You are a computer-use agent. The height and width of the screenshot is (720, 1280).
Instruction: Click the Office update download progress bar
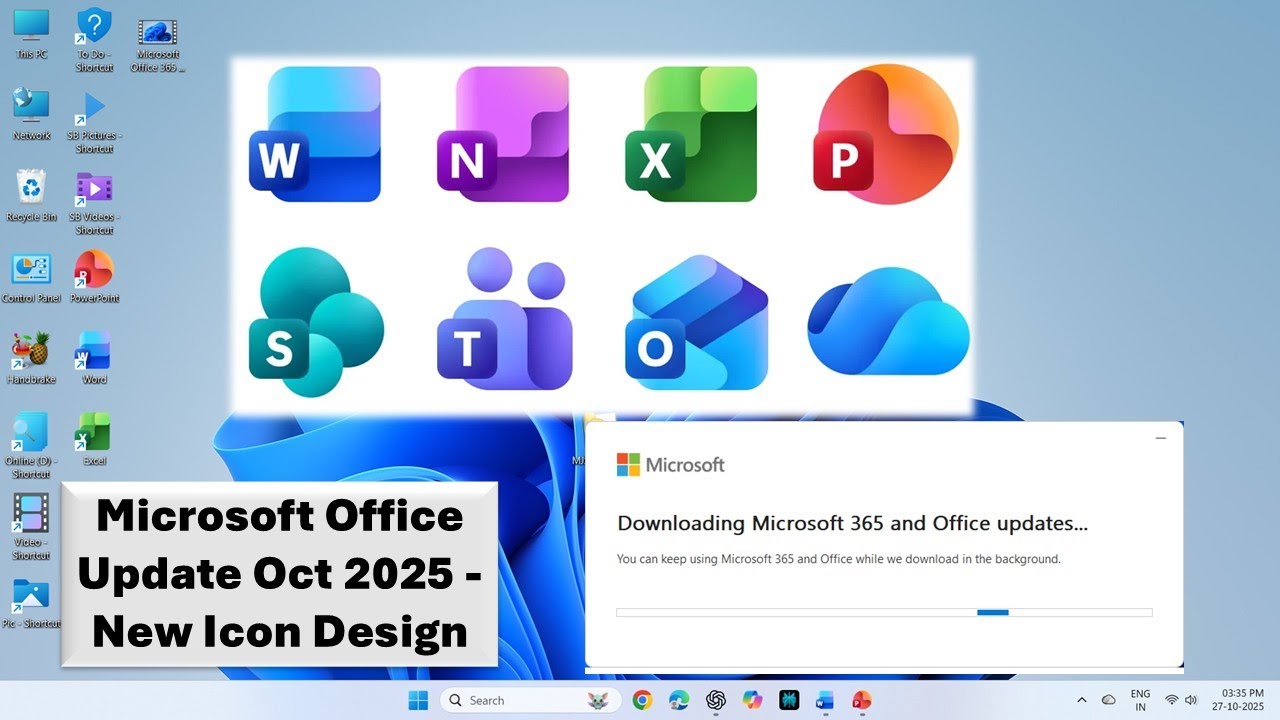[884, 612]
